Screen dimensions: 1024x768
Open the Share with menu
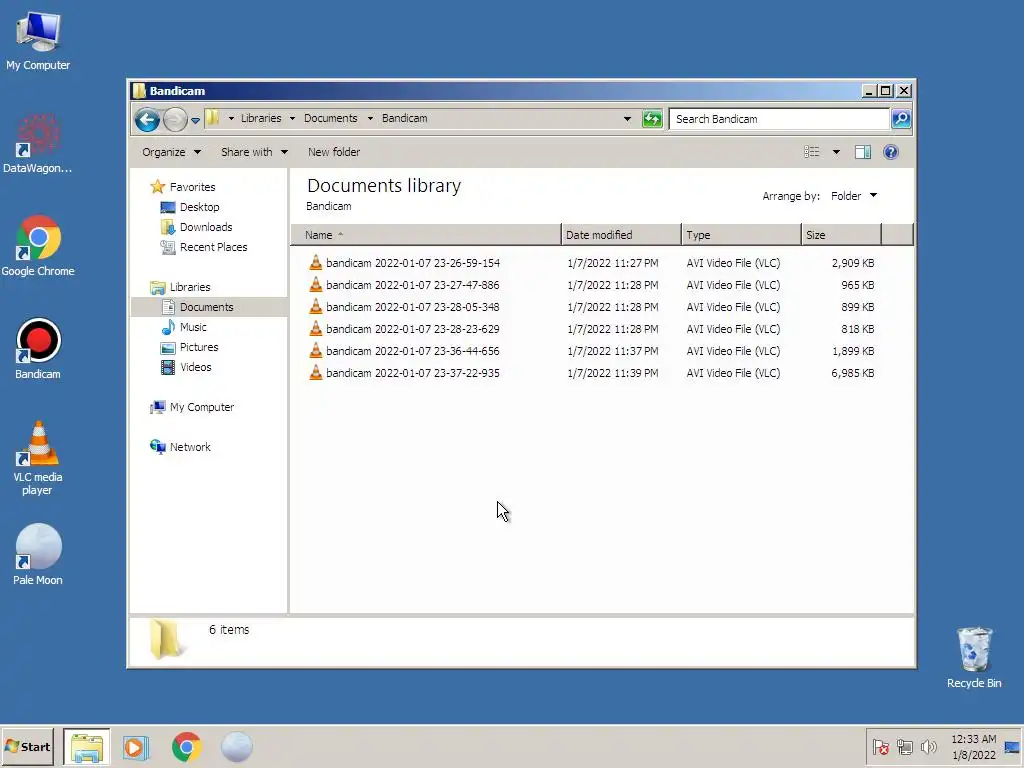[x=254, y=152]
